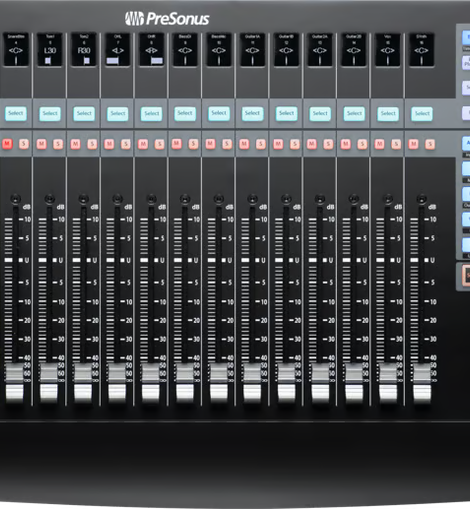Mute the Guitar2A channel
This screenshot has height=509, width=470.
click(312, 144)
